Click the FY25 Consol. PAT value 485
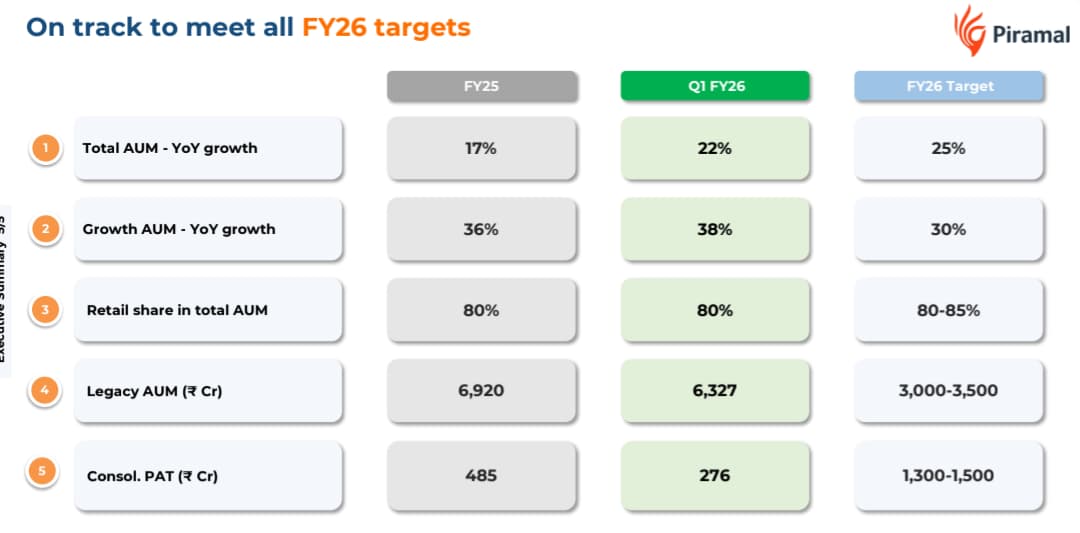 pos(481,476)
